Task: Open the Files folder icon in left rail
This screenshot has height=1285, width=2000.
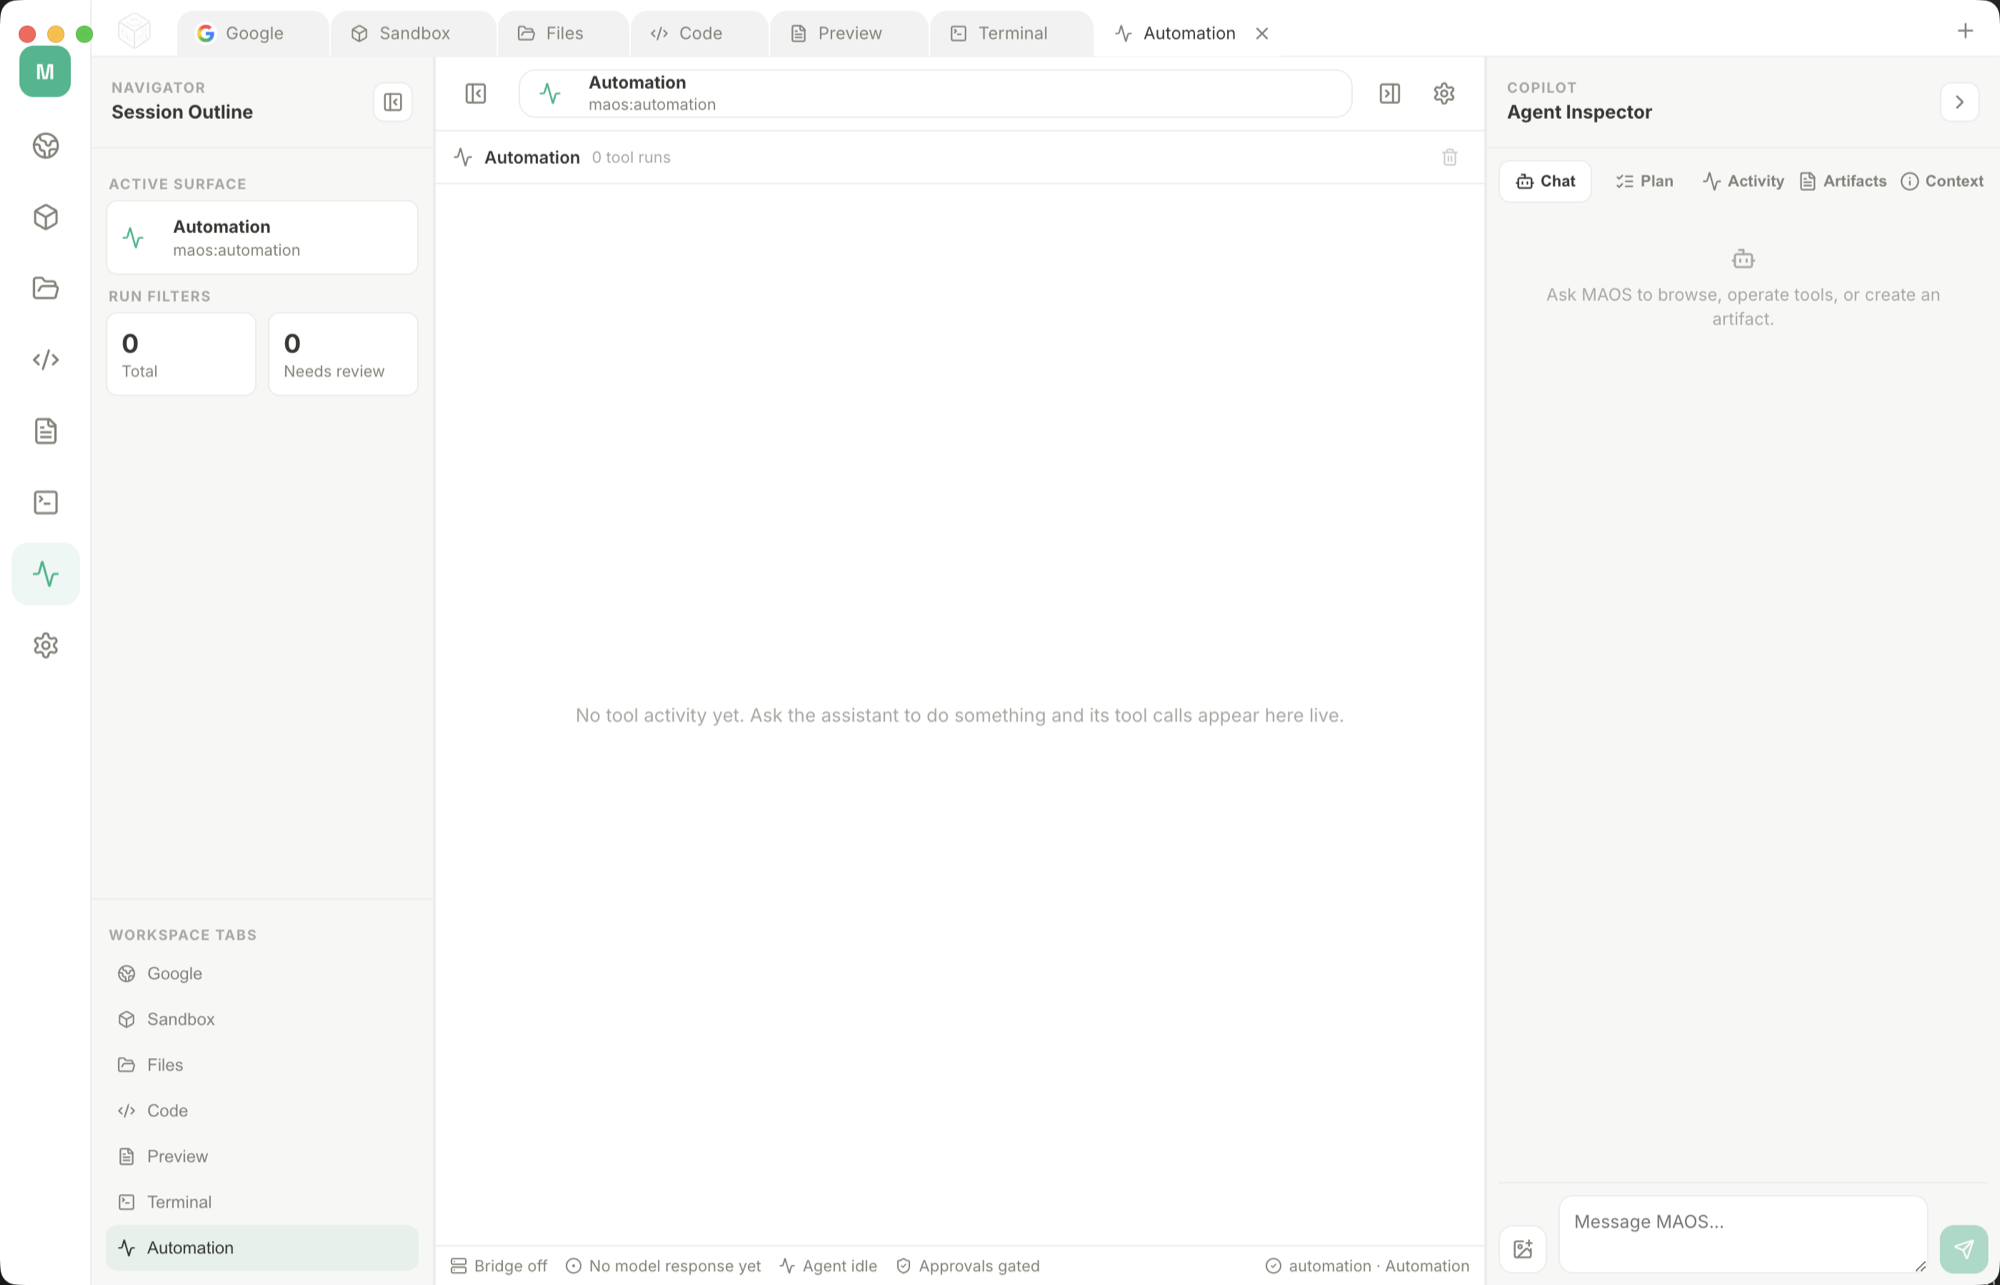Action: (46, 288)
